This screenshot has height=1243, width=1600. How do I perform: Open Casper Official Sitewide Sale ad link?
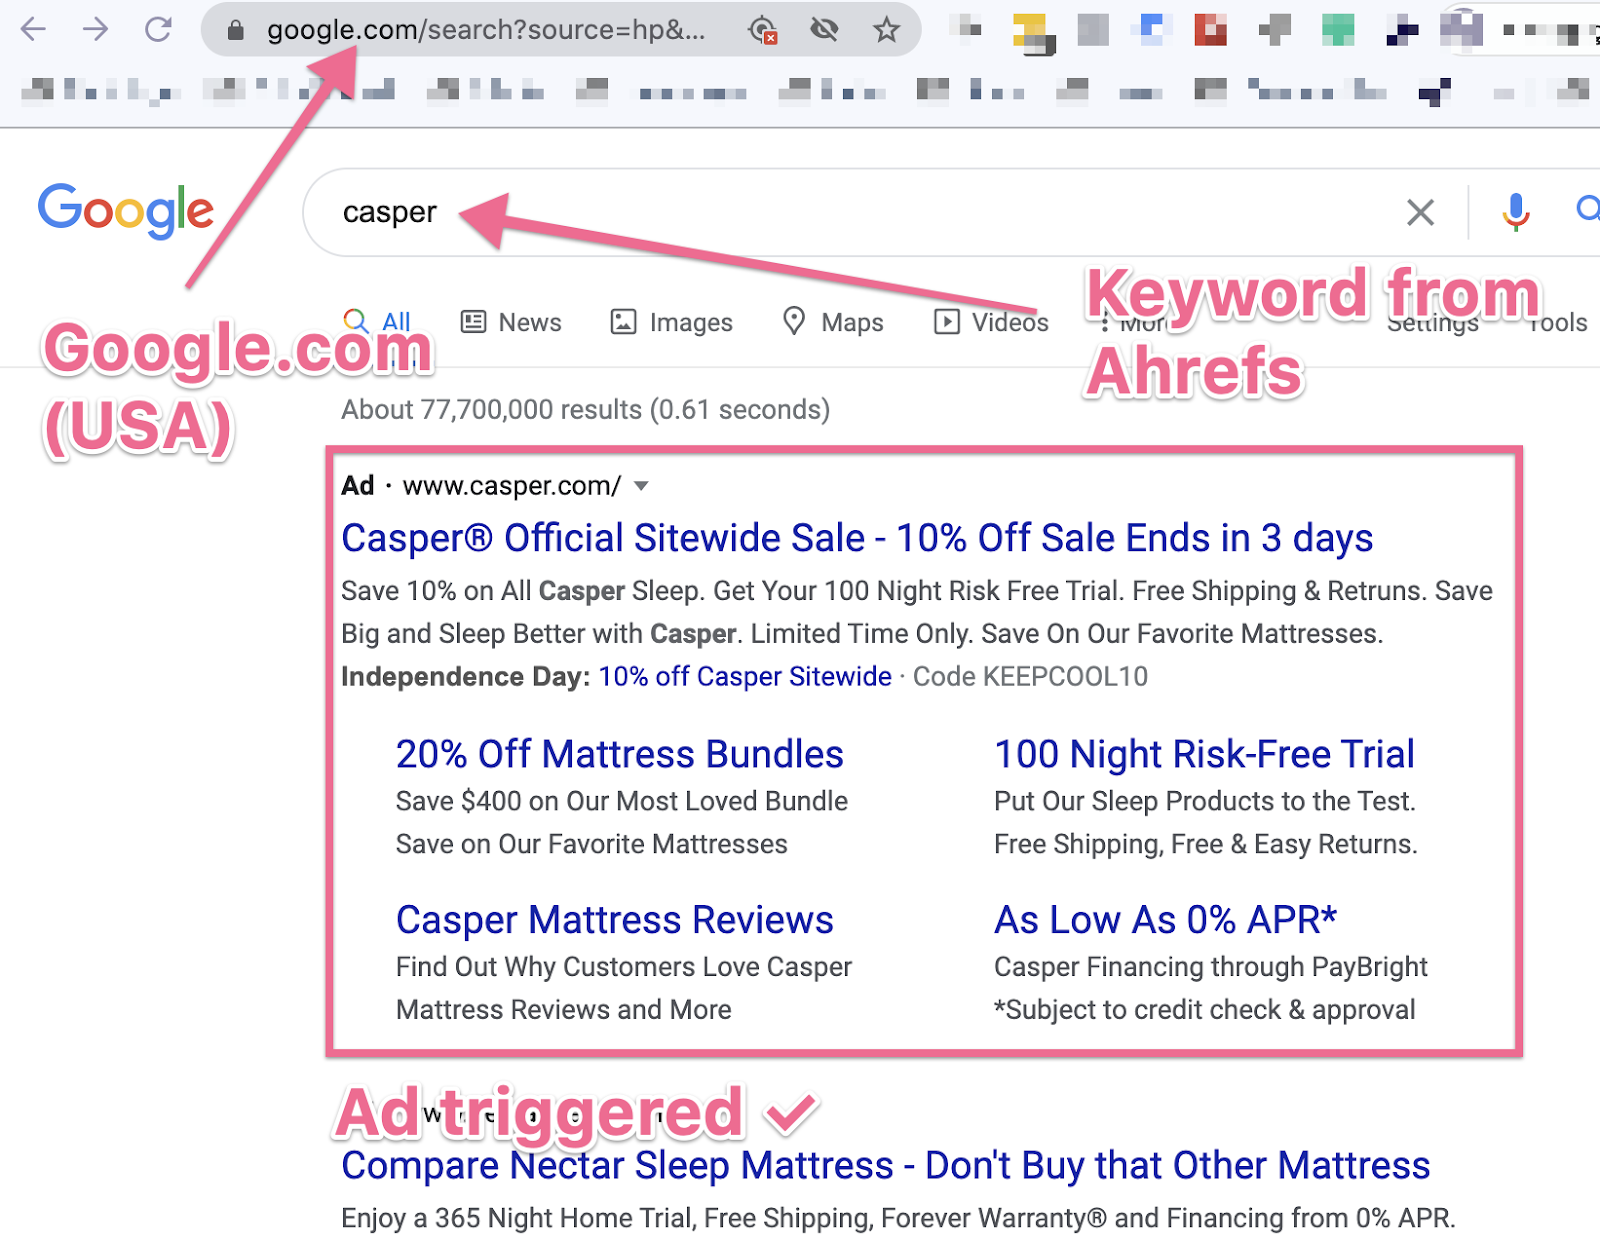coord(856,538)
